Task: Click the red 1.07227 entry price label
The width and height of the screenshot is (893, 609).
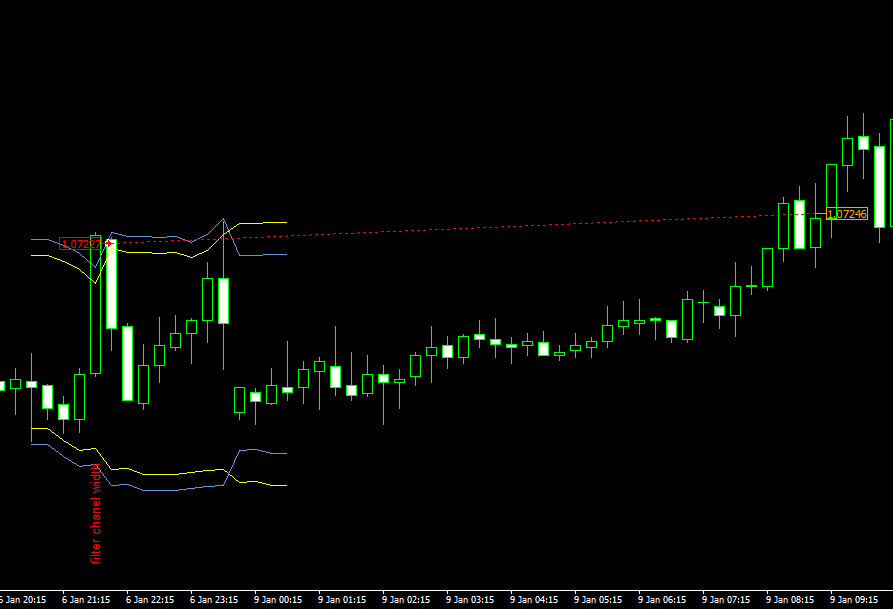Action: [x=80, y=244]
